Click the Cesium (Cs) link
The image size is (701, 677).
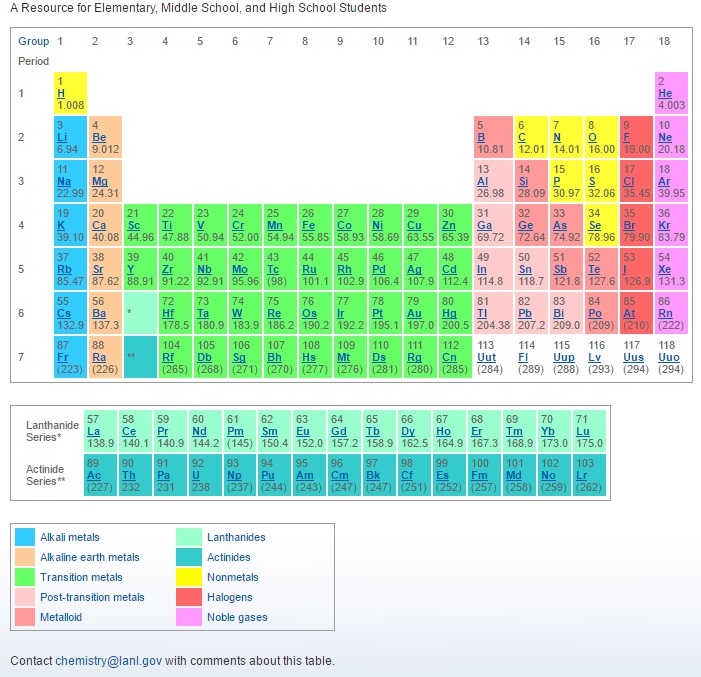pyautogui.click(x=64, y=313)
